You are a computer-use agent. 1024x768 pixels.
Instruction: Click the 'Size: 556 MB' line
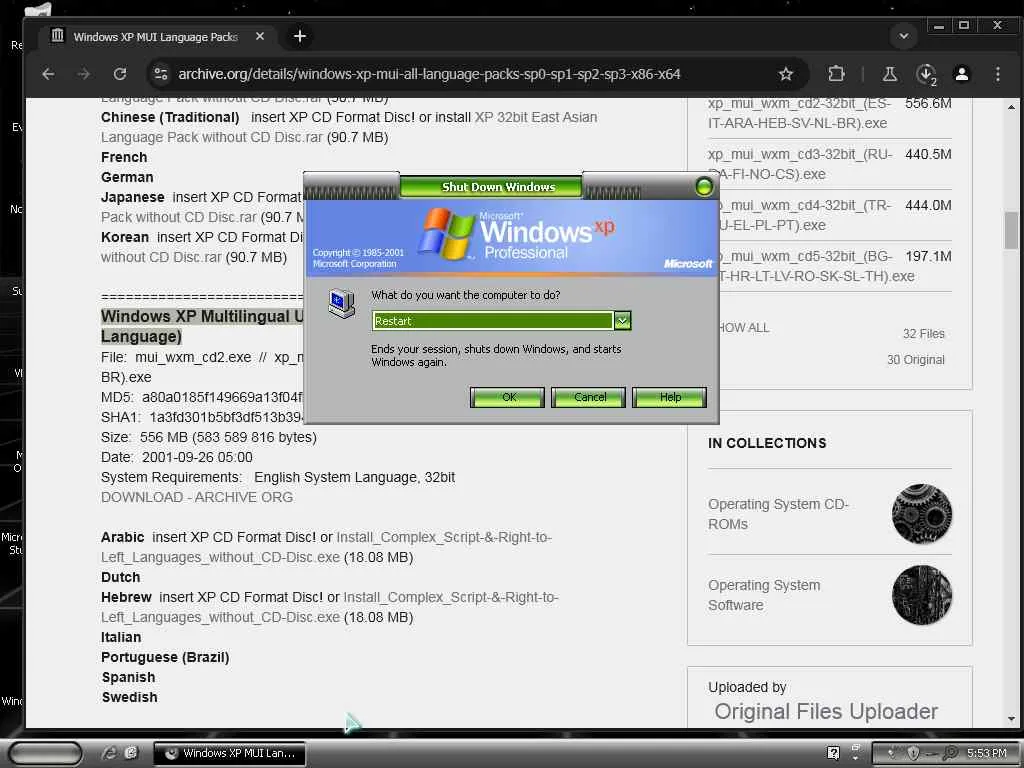click(x=208, y=438)
